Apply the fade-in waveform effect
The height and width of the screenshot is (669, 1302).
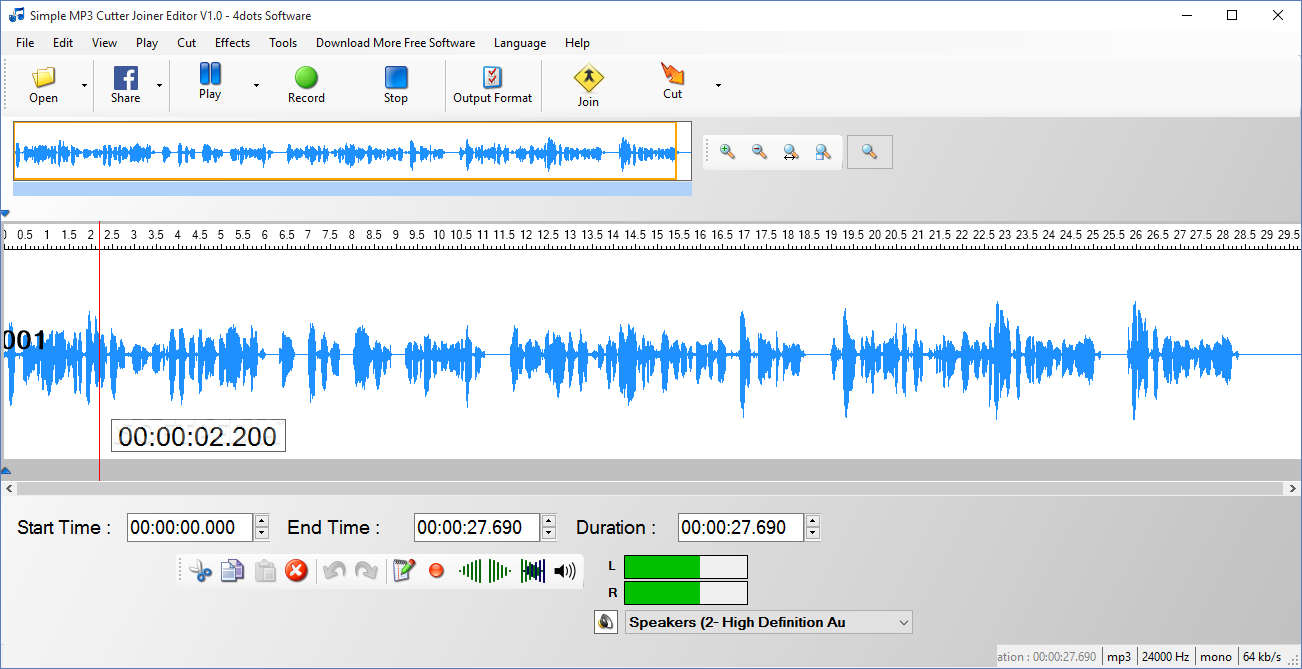click(470, 571)
